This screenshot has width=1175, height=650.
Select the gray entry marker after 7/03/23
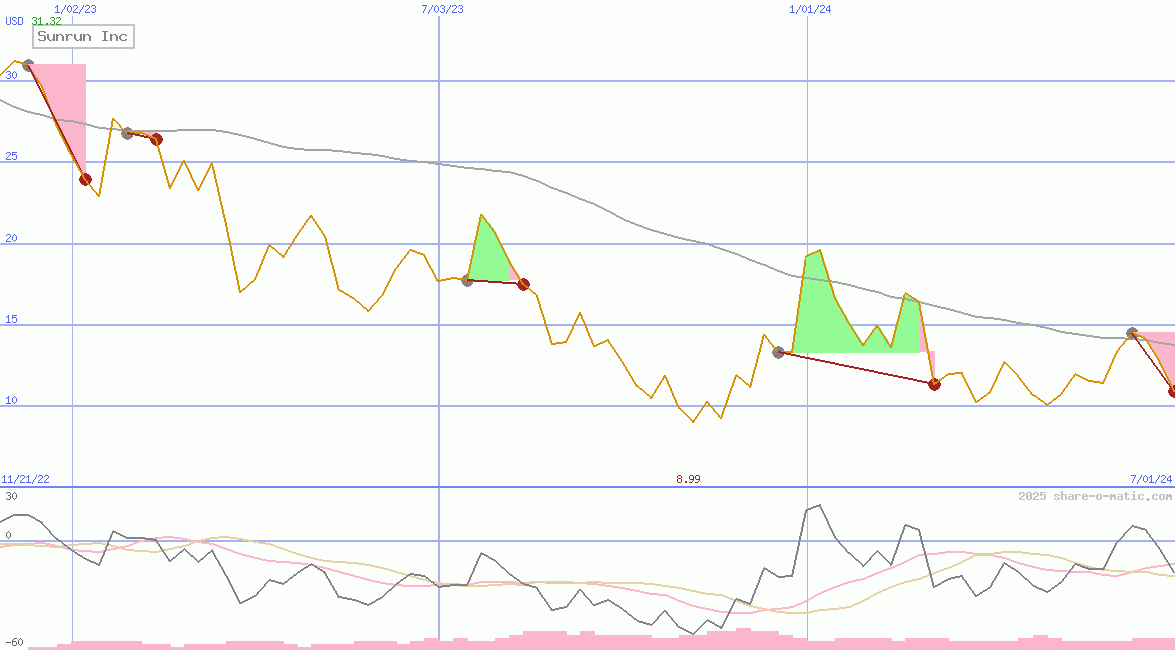(x=467, y=280)
